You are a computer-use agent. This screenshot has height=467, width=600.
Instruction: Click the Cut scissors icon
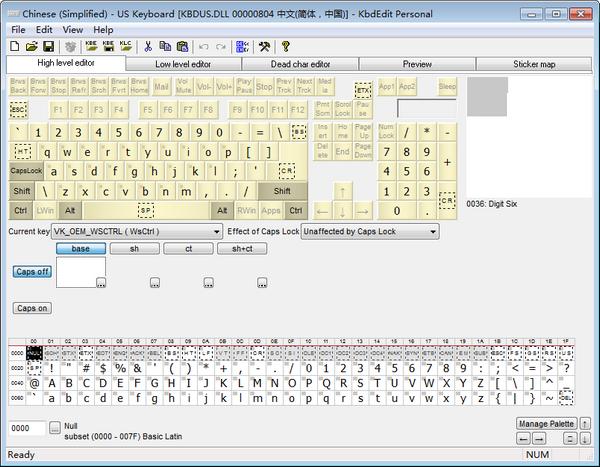(148, 47)
